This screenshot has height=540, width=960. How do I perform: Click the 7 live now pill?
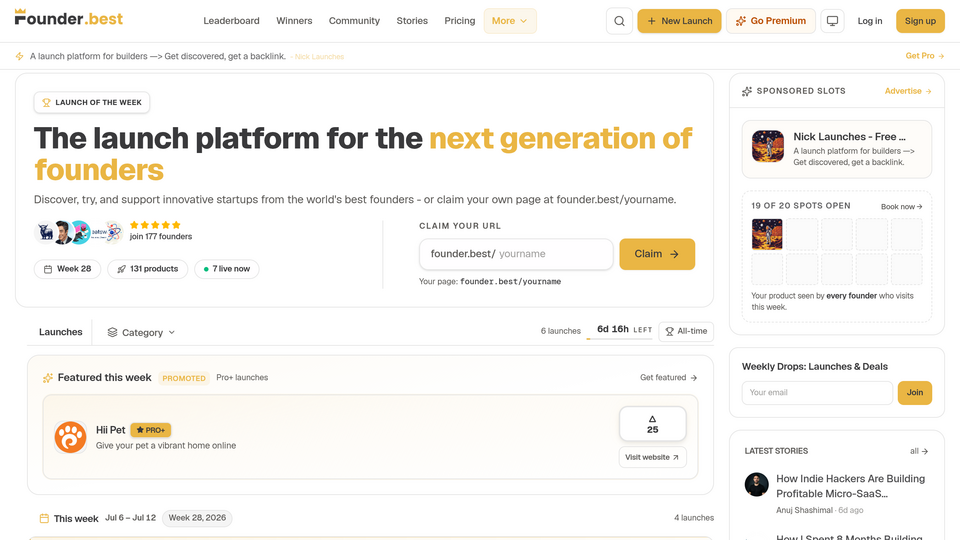point(227,269)
